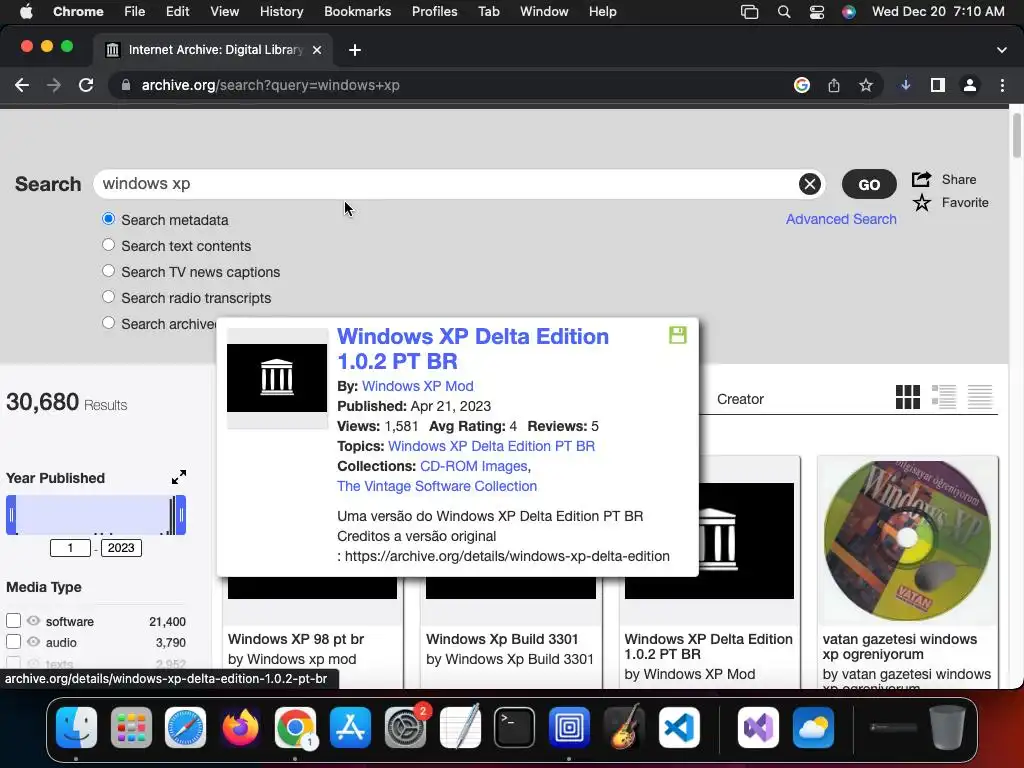
Task: Open macOS Control Center
Action: [816, 11]
